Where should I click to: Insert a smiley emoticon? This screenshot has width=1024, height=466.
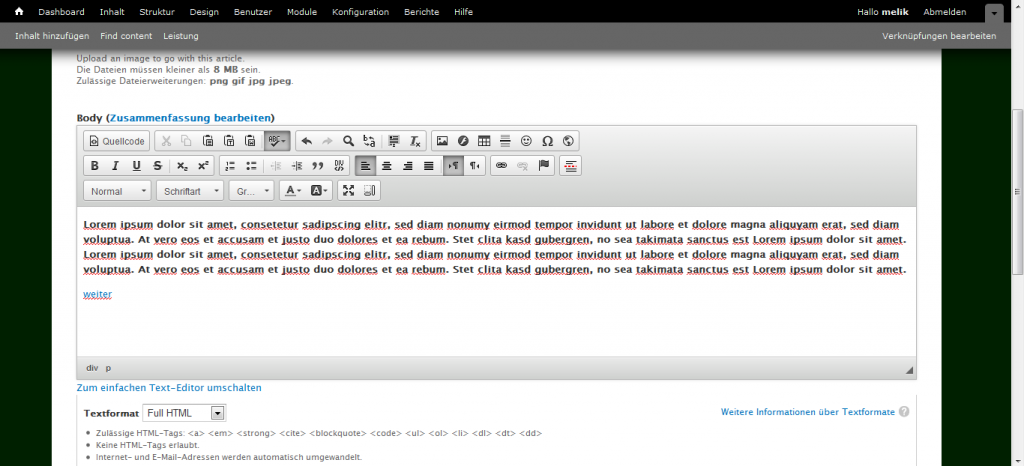coord(526,141)
